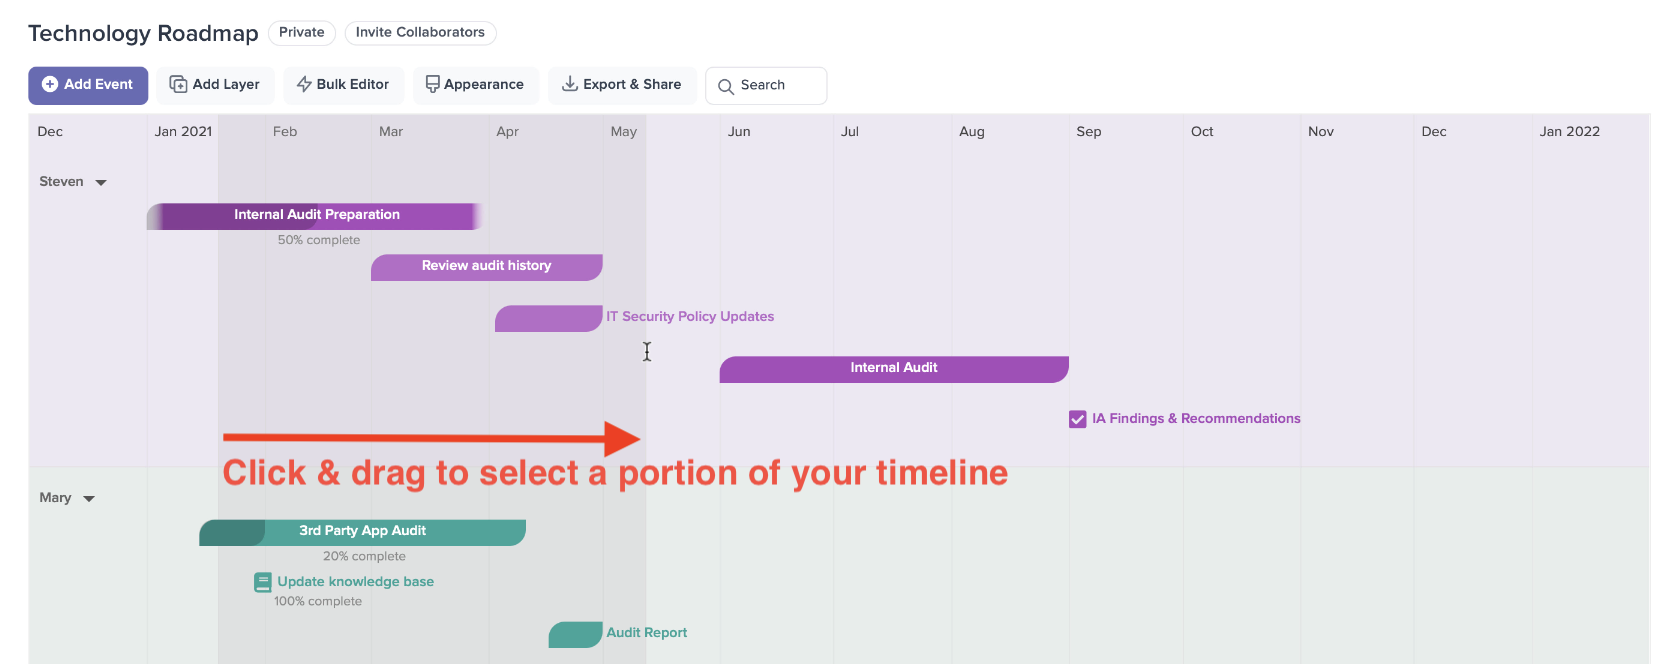Collapse the Steven layer arrow

101,182
